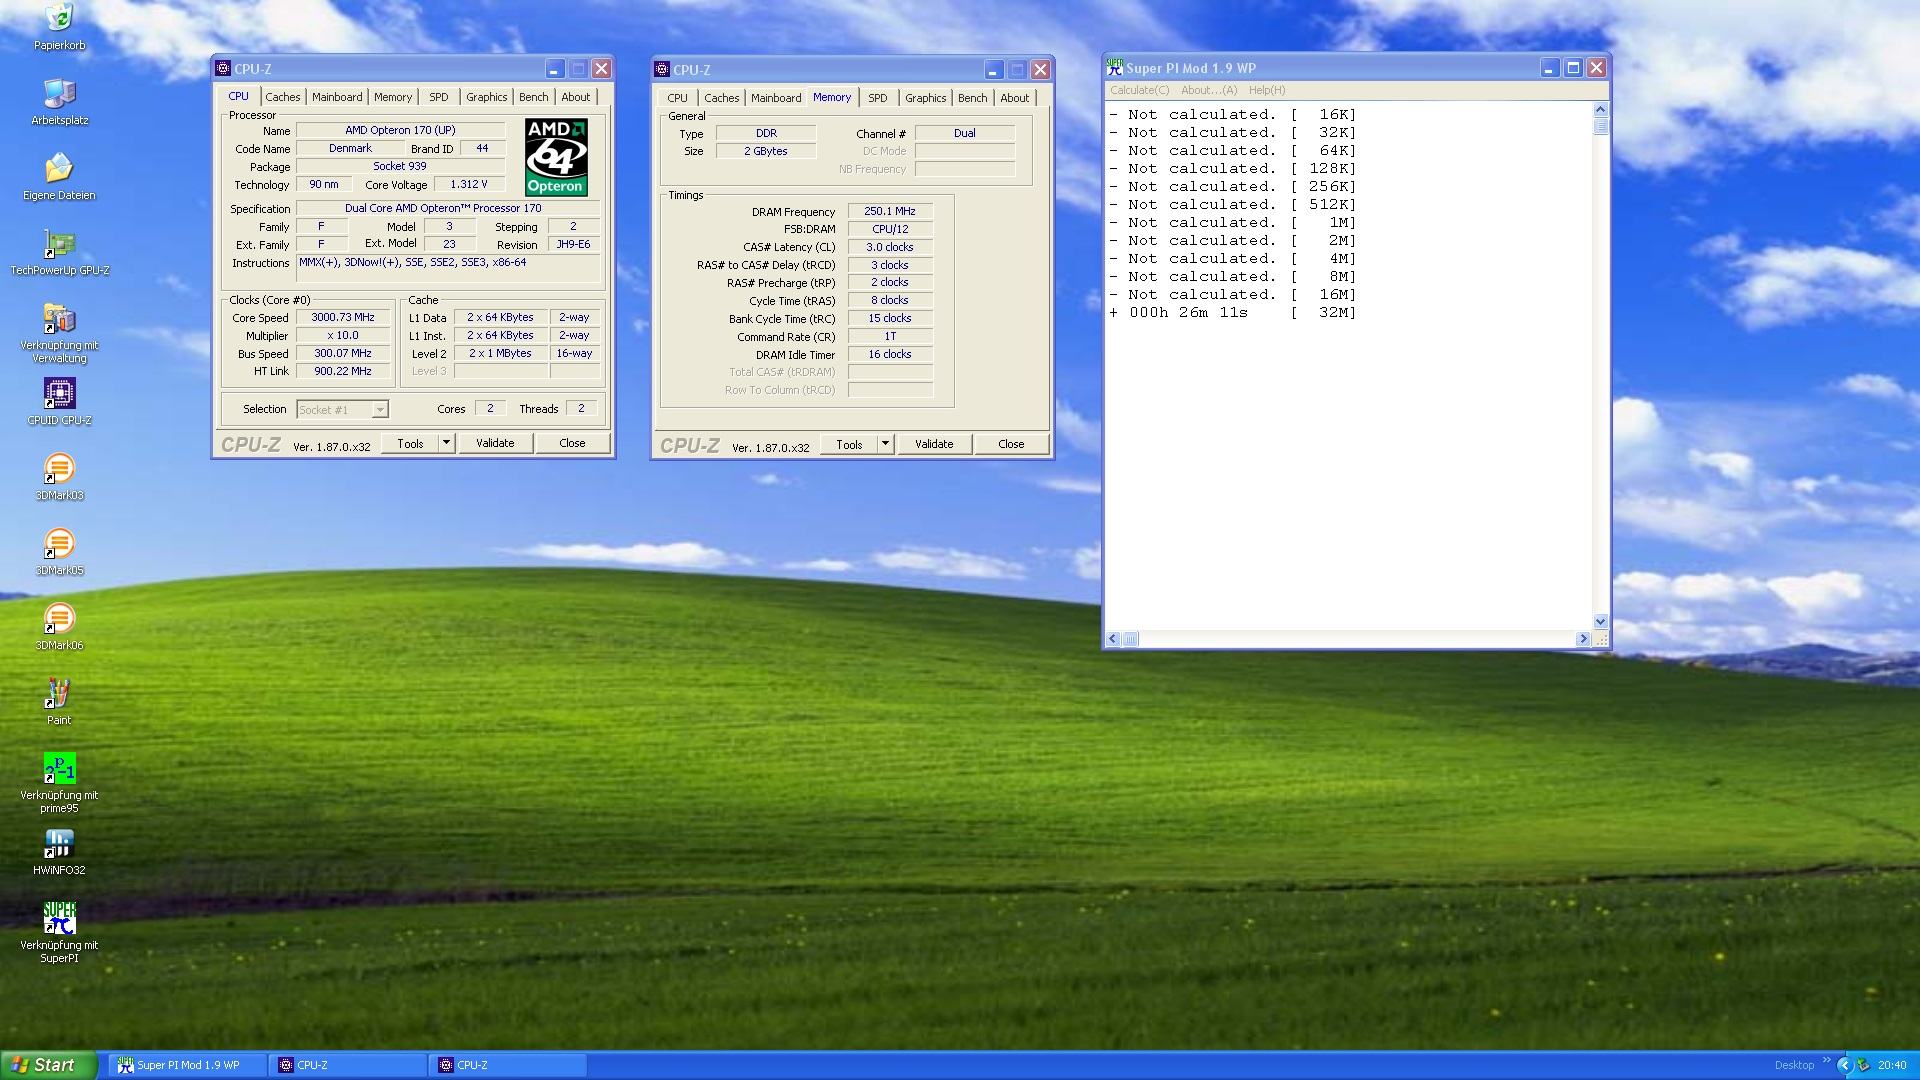Click Close button in Memory CPU-Z window
1920x1080 pixels.
pyautogui.click(x=1011, y=444)
